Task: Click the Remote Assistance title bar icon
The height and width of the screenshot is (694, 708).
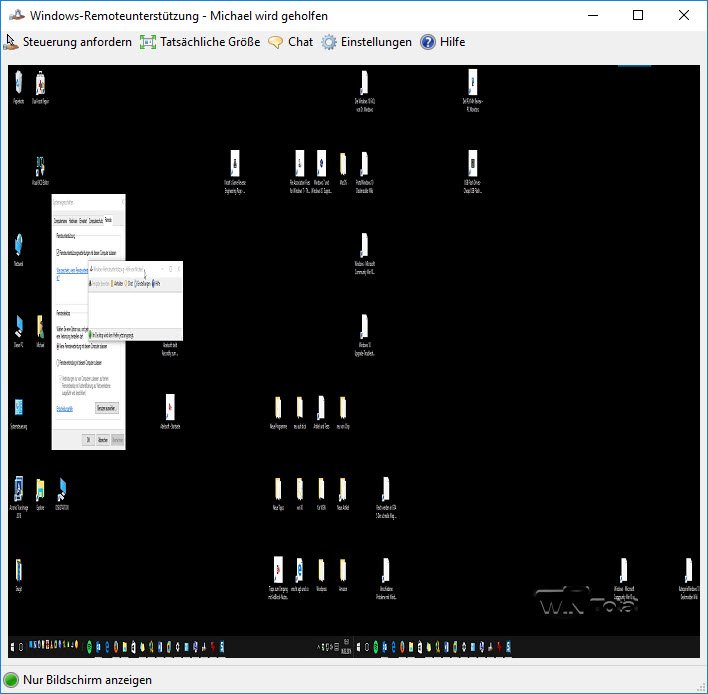Action: pos(17,15)
